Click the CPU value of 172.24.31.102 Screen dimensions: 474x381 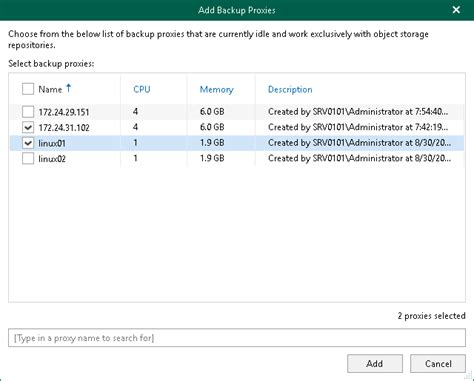click(135, 127)
